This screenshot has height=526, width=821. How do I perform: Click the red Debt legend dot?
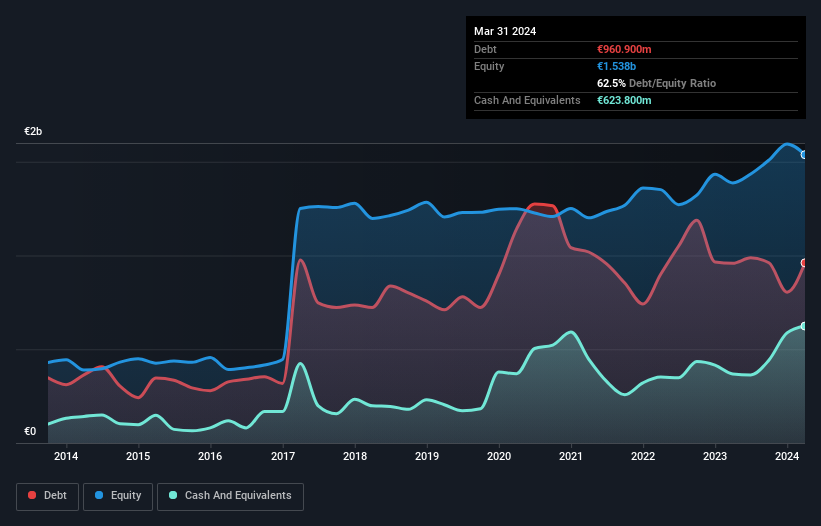click(x=32, y=495)
